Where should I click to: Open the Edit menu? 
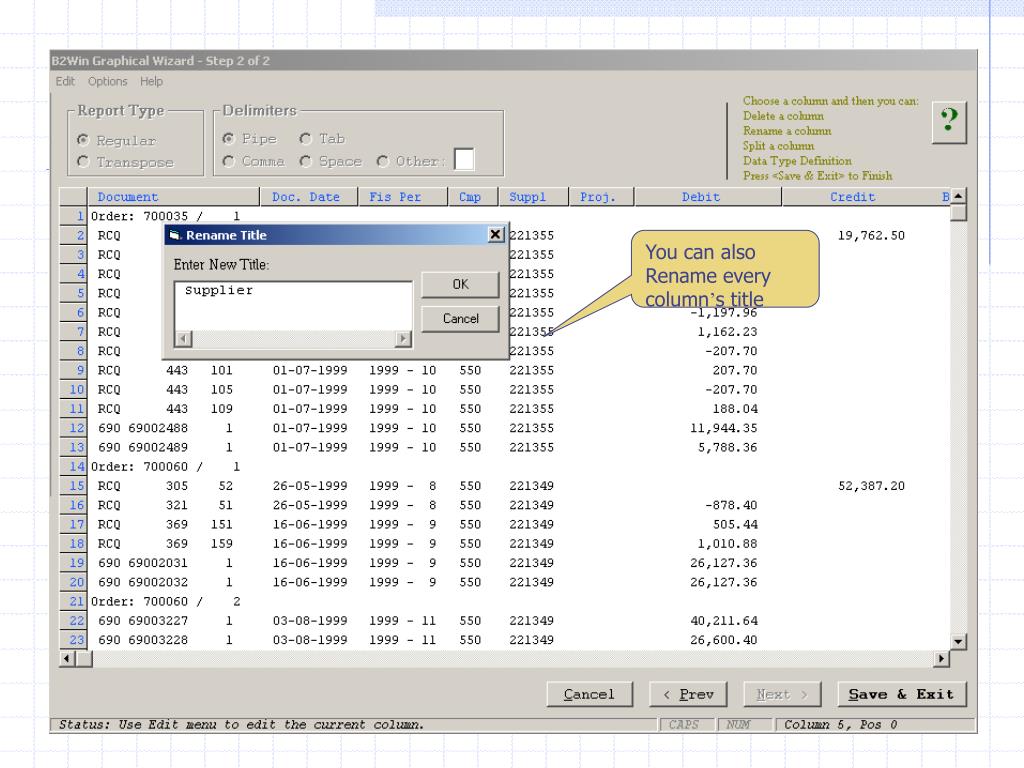point(65,81)
